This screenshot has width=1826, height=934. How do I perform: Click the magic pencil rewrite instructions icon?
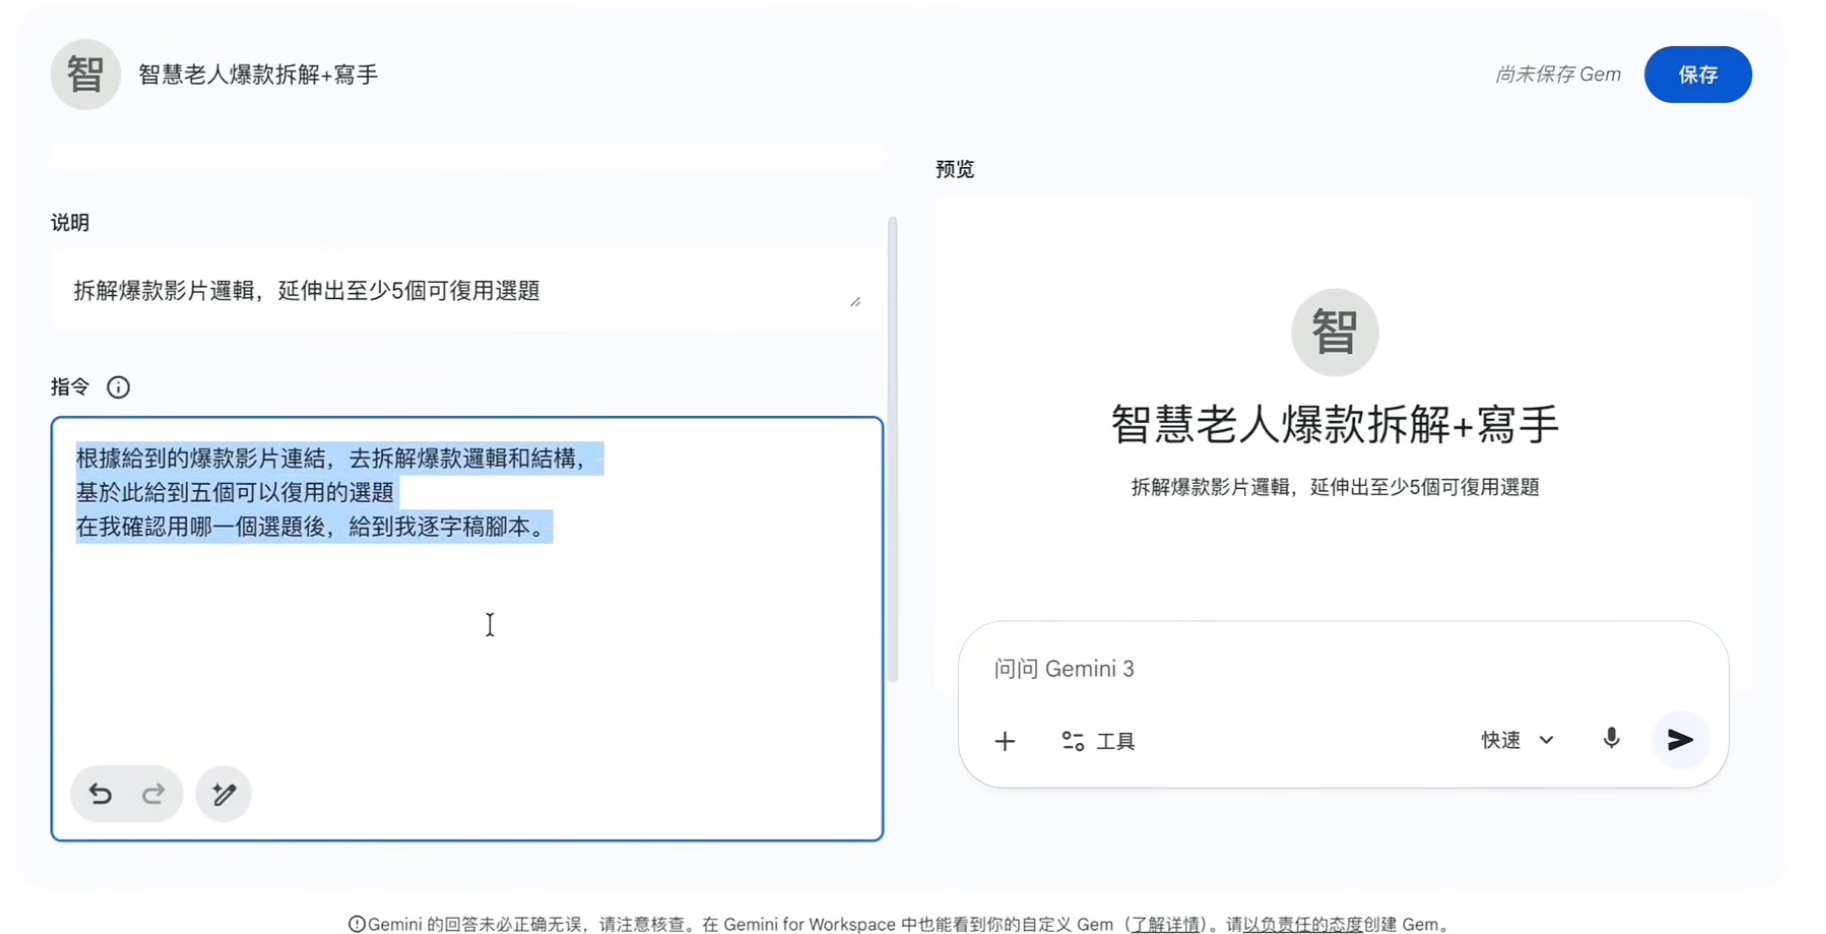coord(224,794)
